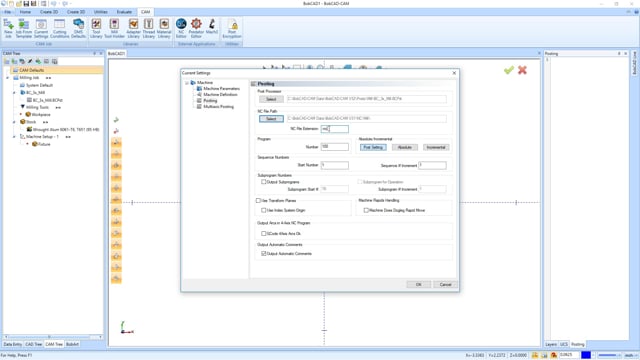Click the save icon in the title bar
Screen dimensions: 640x360
tap(26, 4)
